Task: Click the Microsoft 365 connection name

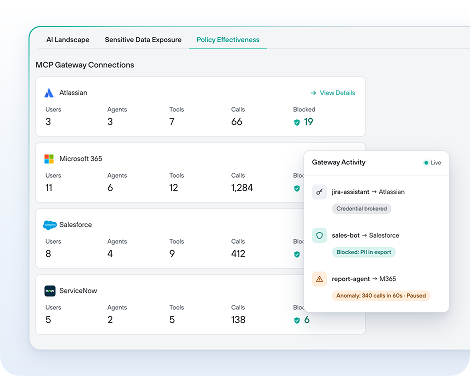Action: (81, 159)
